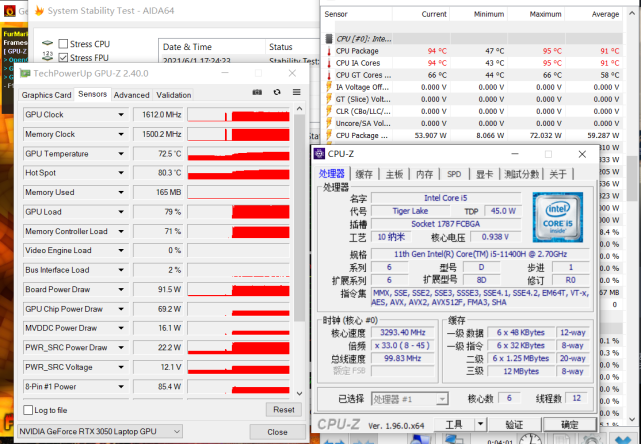
Task: Switch to 主板 tab in CPU-Z
Action: coord(394,174)
